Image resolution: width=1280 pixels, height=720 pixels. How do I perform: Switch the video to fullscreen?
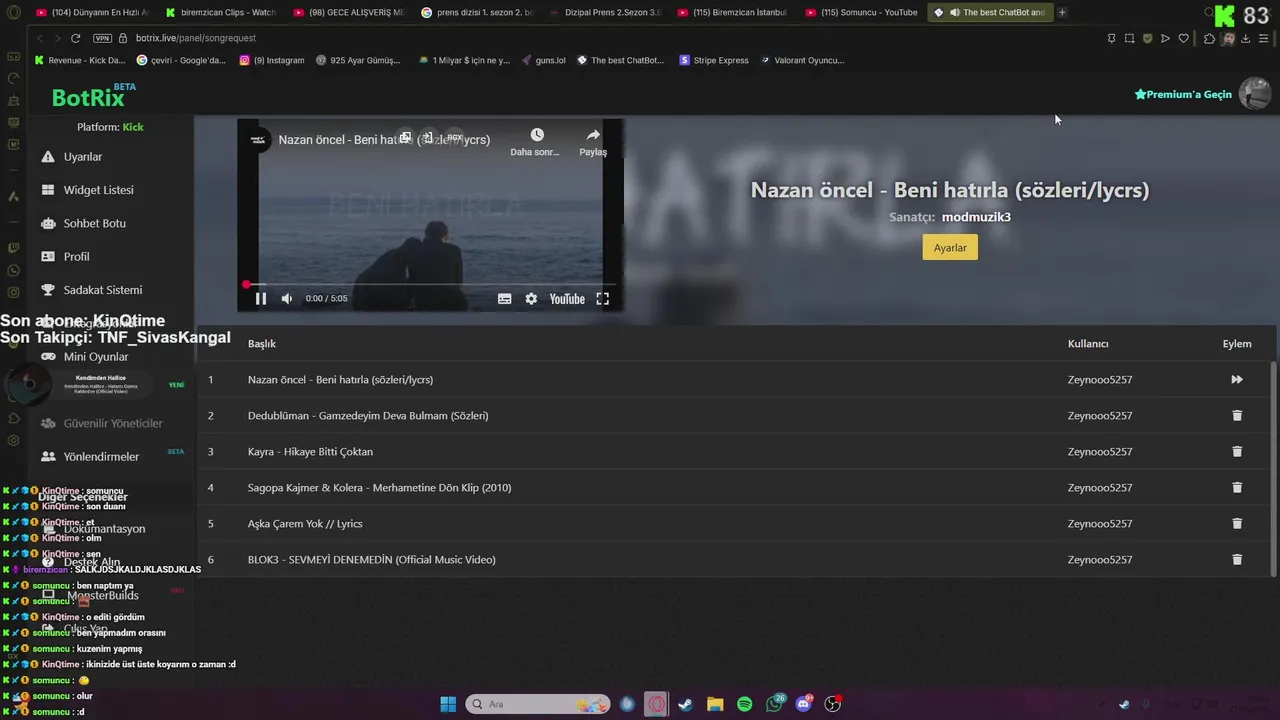(x=602, y=298)
